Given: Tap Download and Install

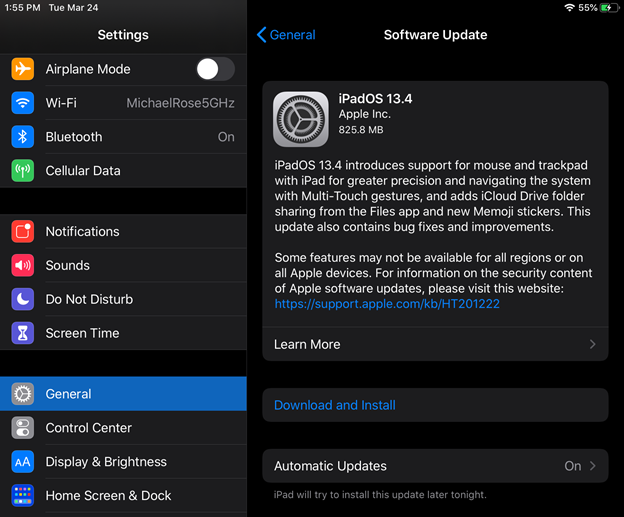Looking at the screenshot, I should coord(435,405).
